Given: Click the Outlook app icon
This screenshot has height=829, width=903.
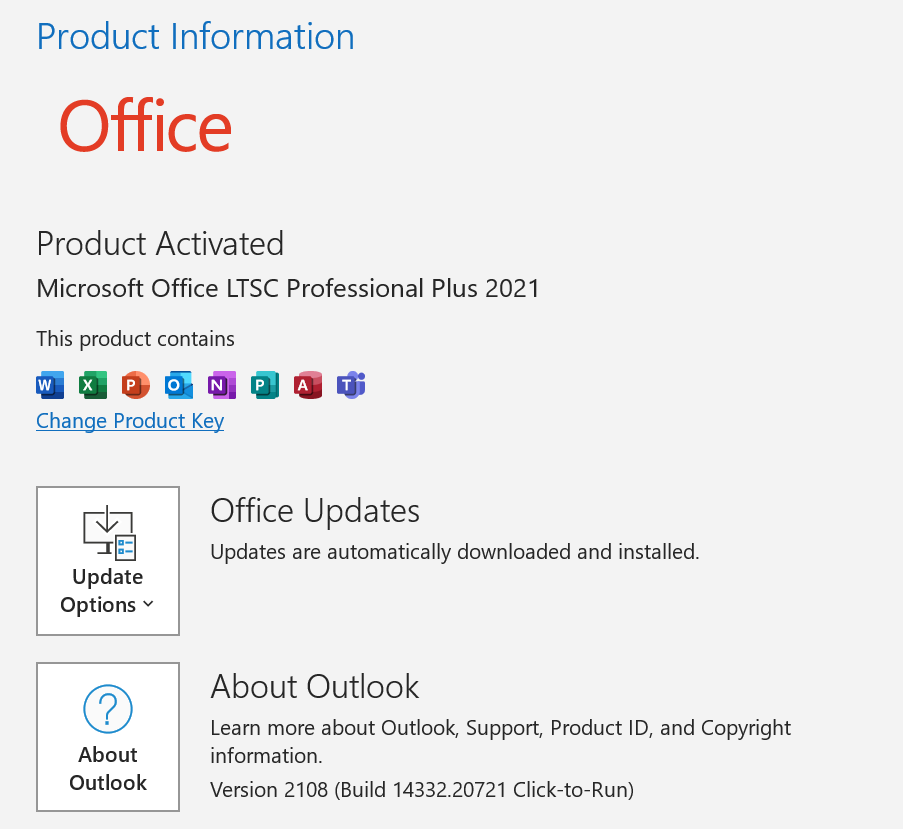Looking at the screenshot, I should pos(179,385).
